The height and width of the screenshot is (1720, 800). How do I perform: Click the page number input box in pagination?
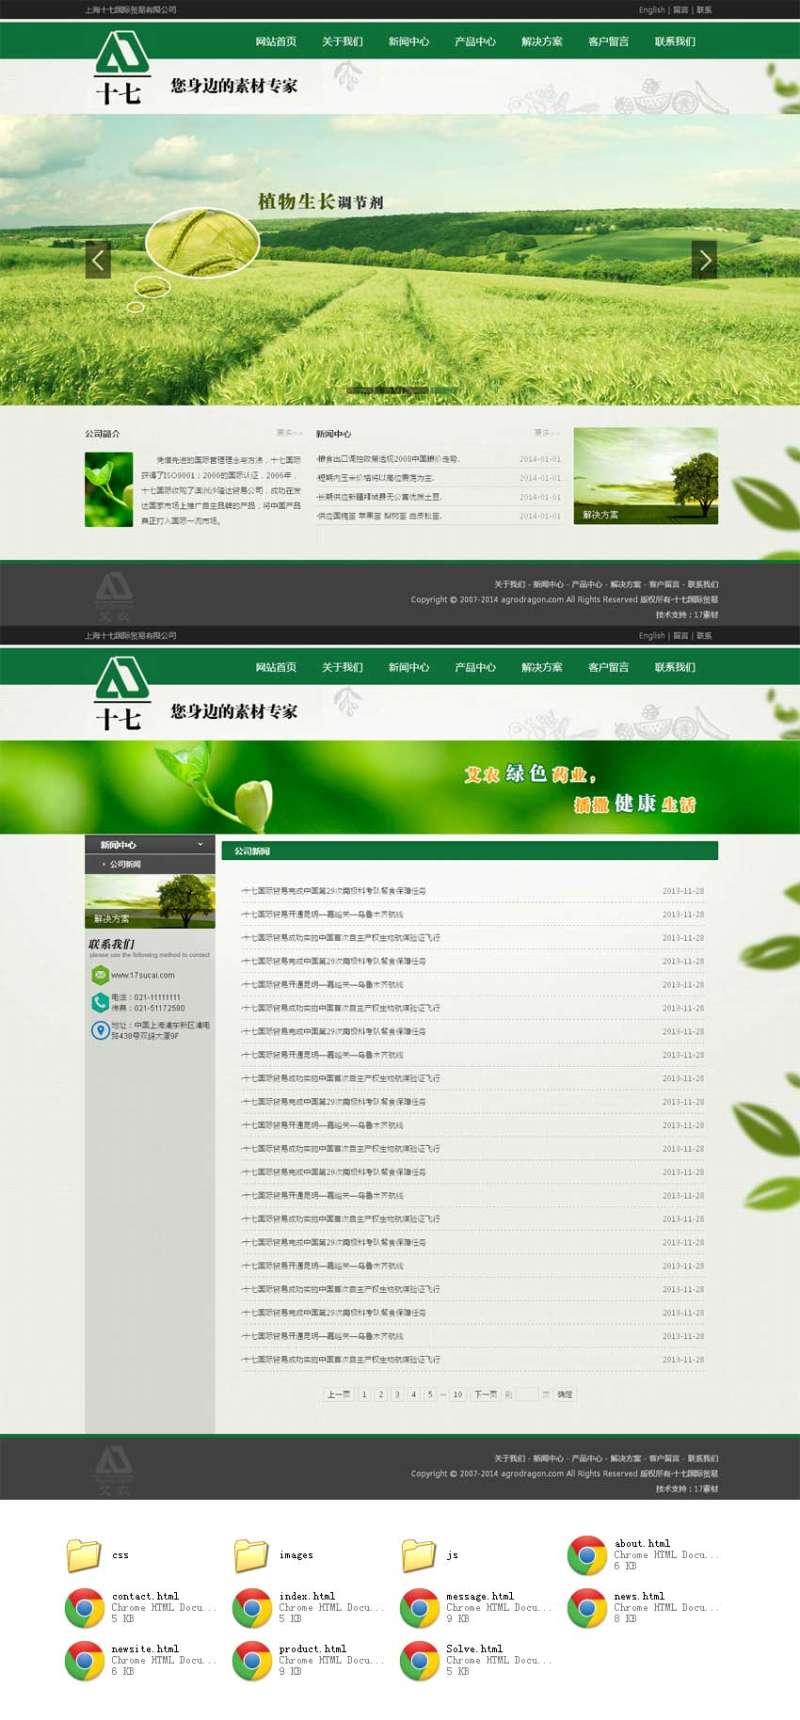(526, 1394)
